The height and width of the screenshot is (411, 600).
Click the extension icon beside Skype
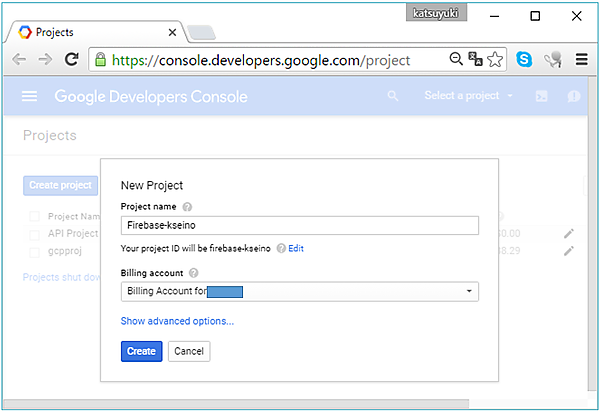(x=553, y=59)
